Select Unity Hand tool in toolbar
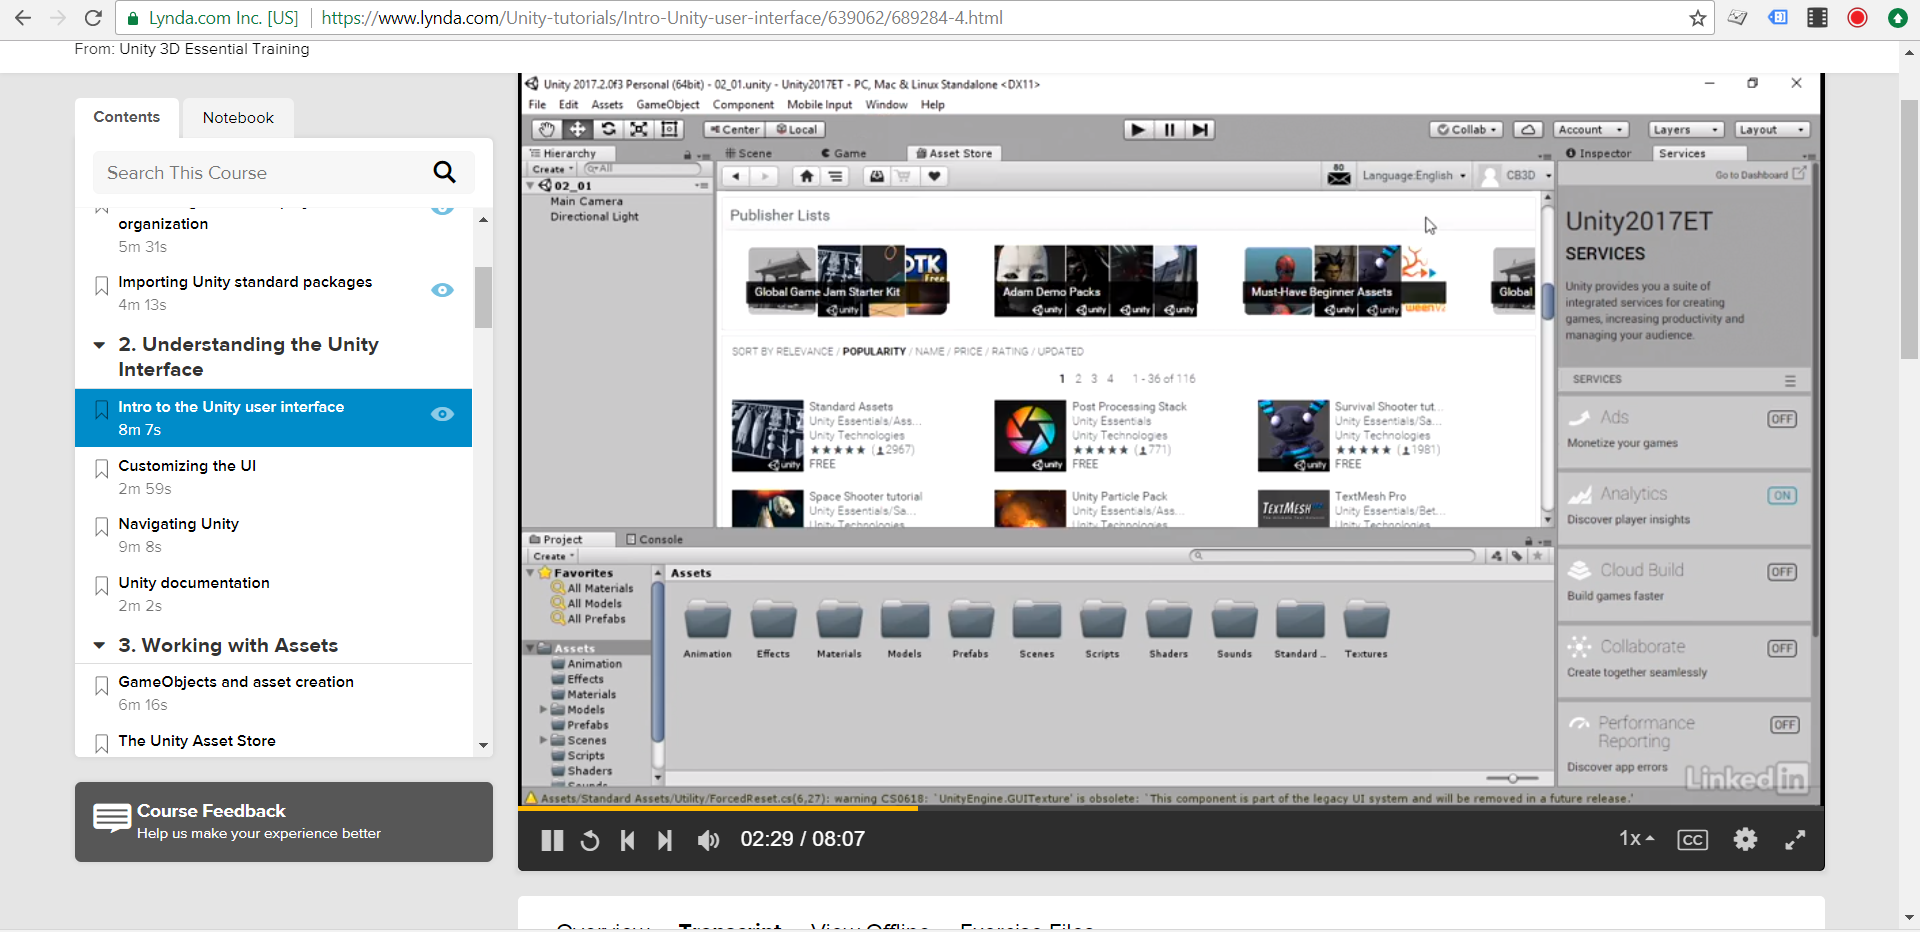 coord(546,129)
